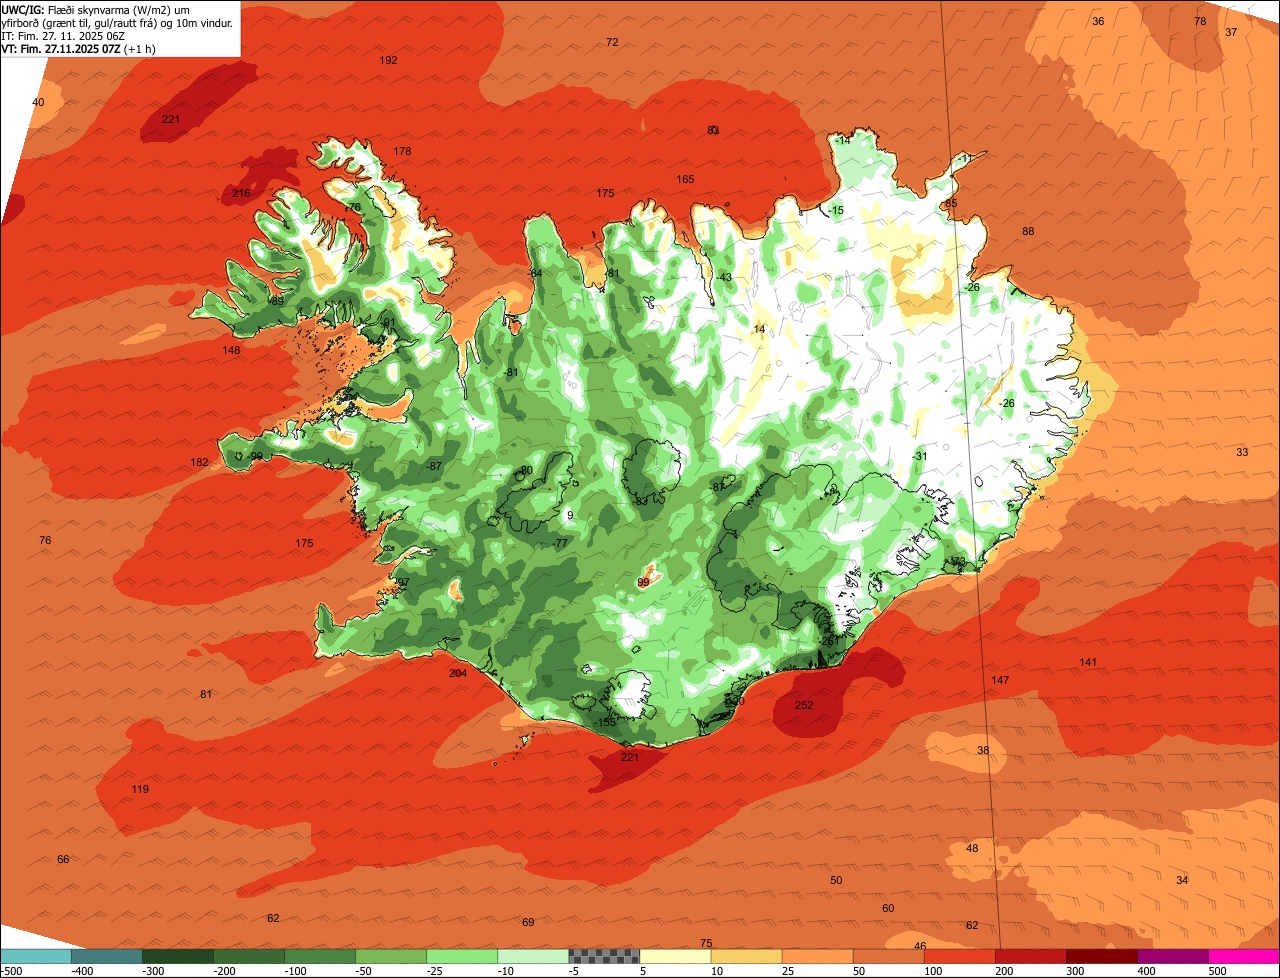Pick the light orange 25 to 50 swatch
The image size is (1280, 978).
[817, 956]
